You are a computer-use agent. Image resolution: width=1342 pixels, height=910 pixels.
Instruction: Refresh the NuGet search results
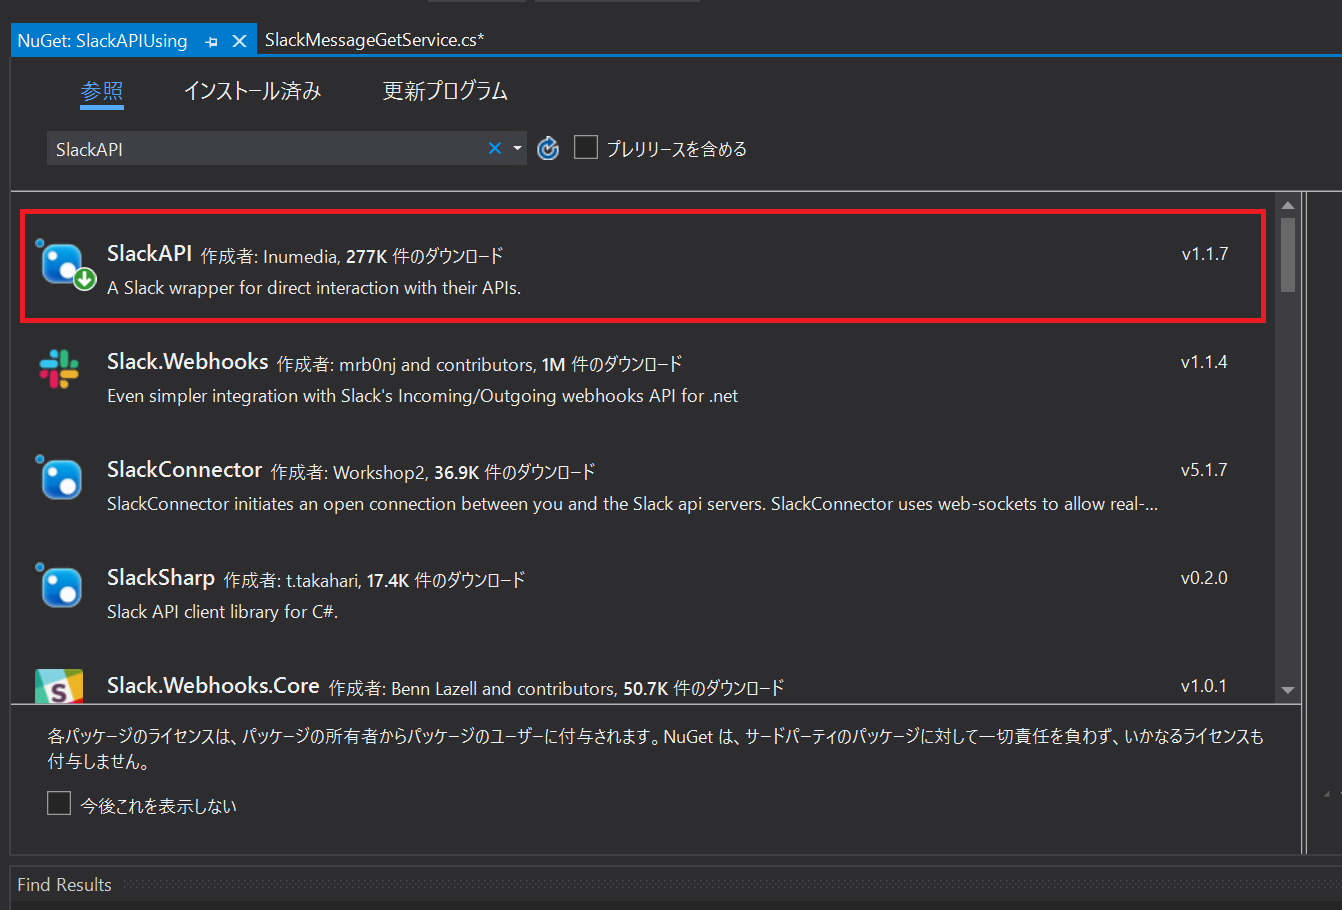(x=548, y=147)
